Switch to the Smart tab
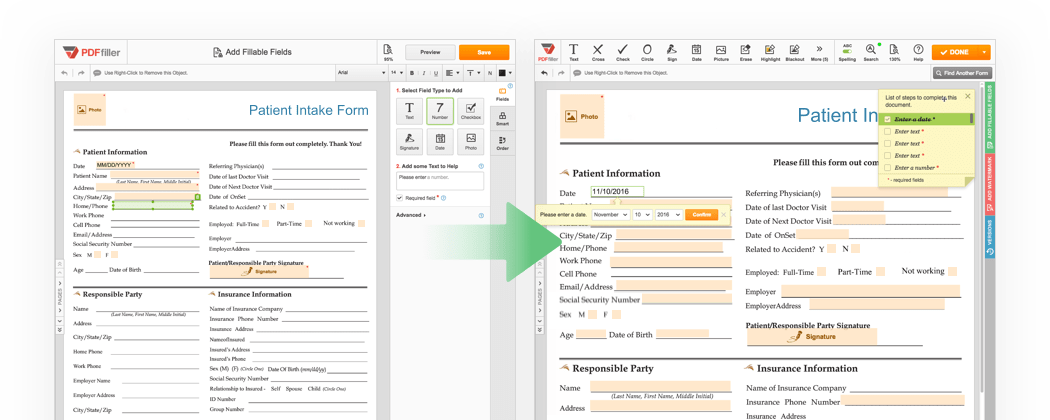This screenshot has width=1050, height=420. pyautogui.click(x=502, y=119)
